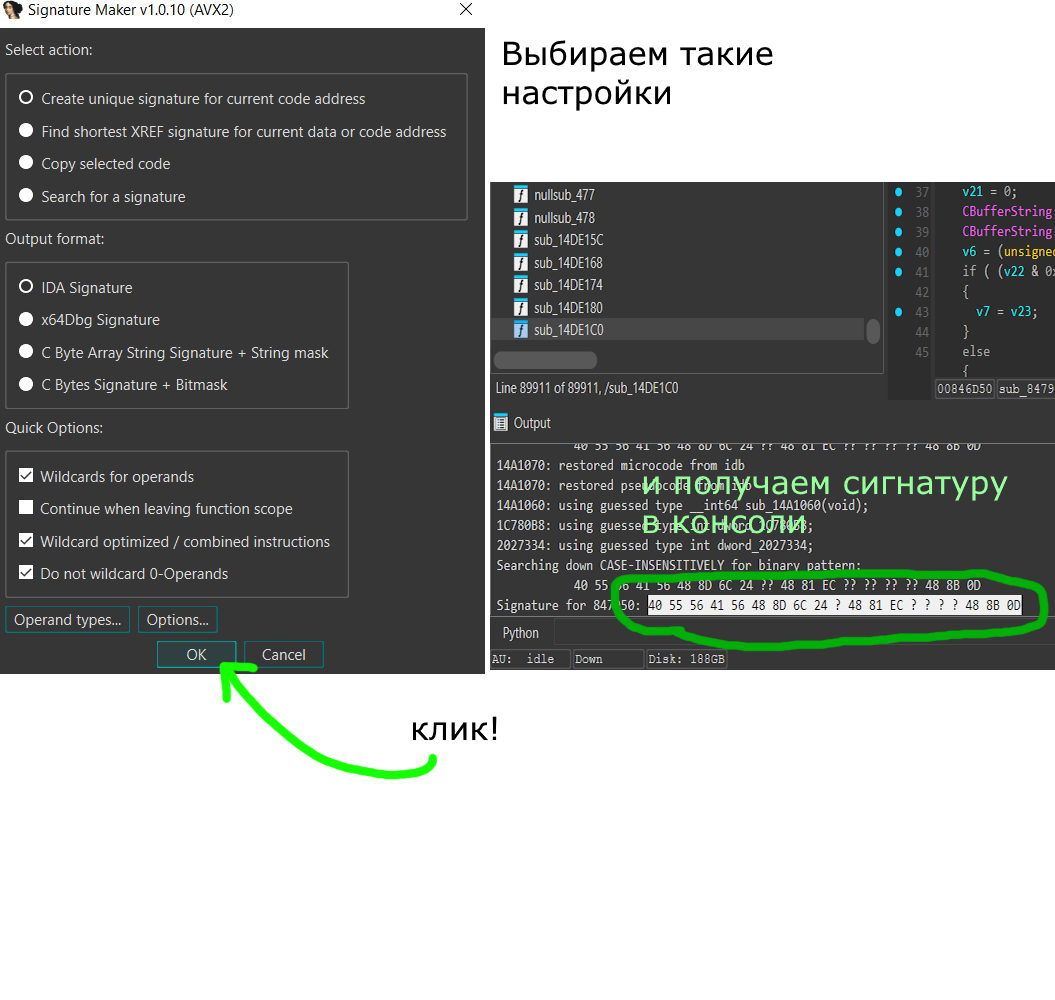Click function icon beside nullsub_478
Viewport: 1055px width, 1000px height.
(x=520, y=217)
